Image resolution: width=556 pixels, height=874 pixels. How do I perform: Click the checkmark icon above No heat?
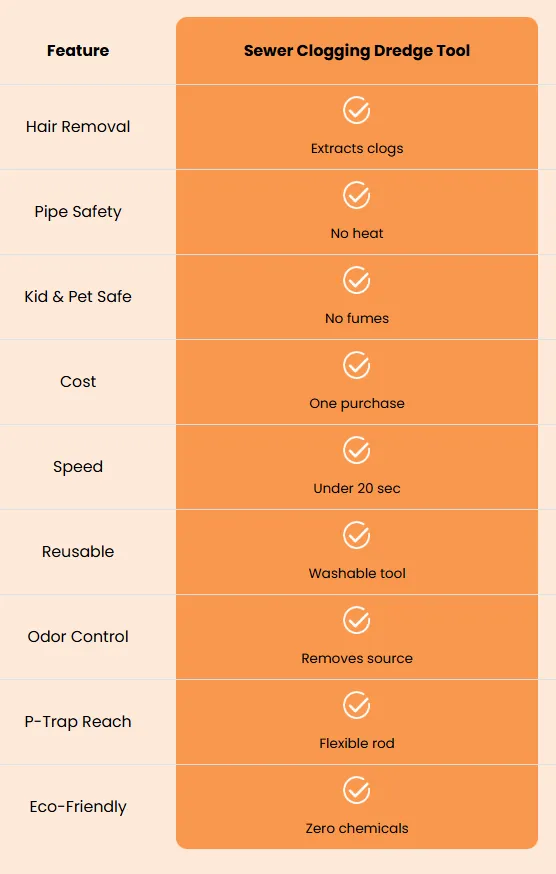pos(356,195)
